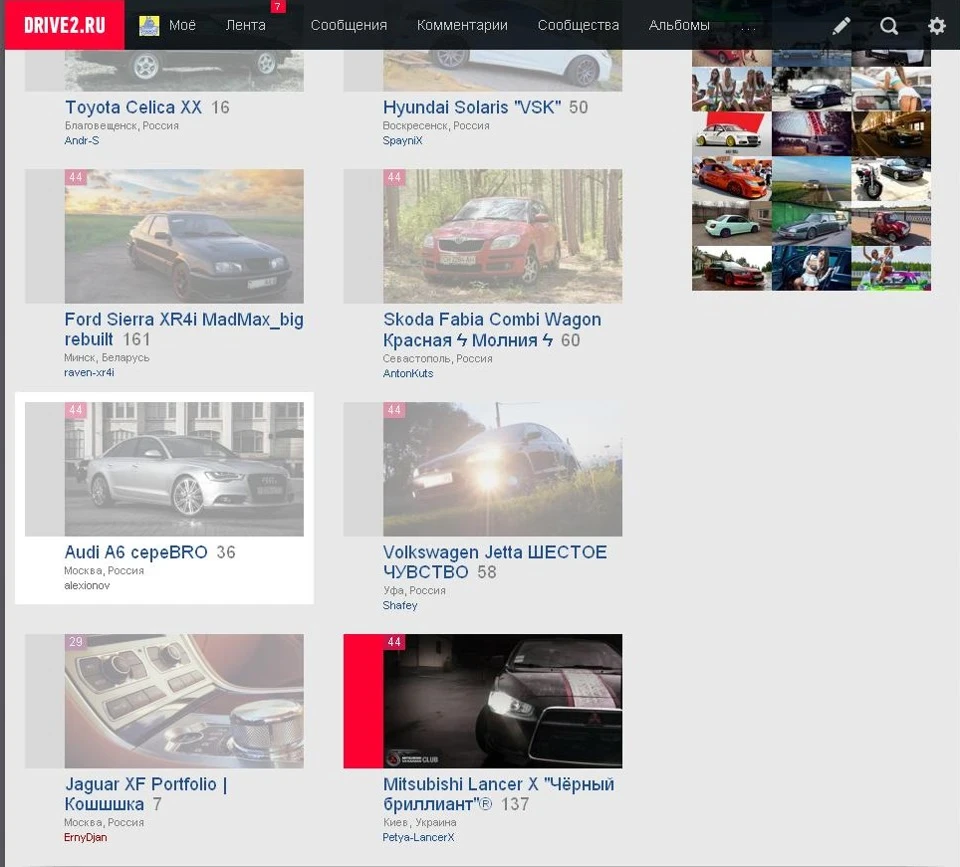Open user profile AntonKuts
960x867 pixels.
[x=408, y=373]
